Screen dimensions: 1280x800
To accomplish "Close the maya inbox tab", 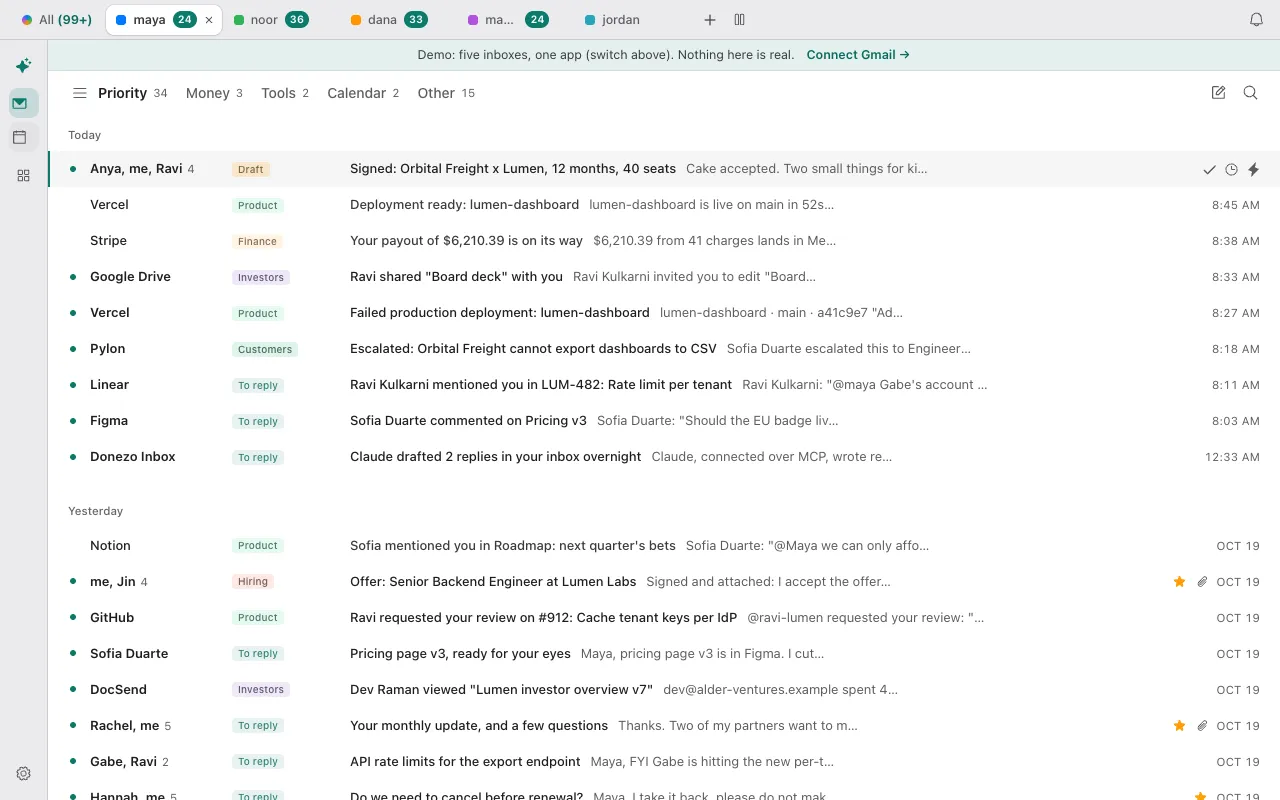I will pos(209,20).
